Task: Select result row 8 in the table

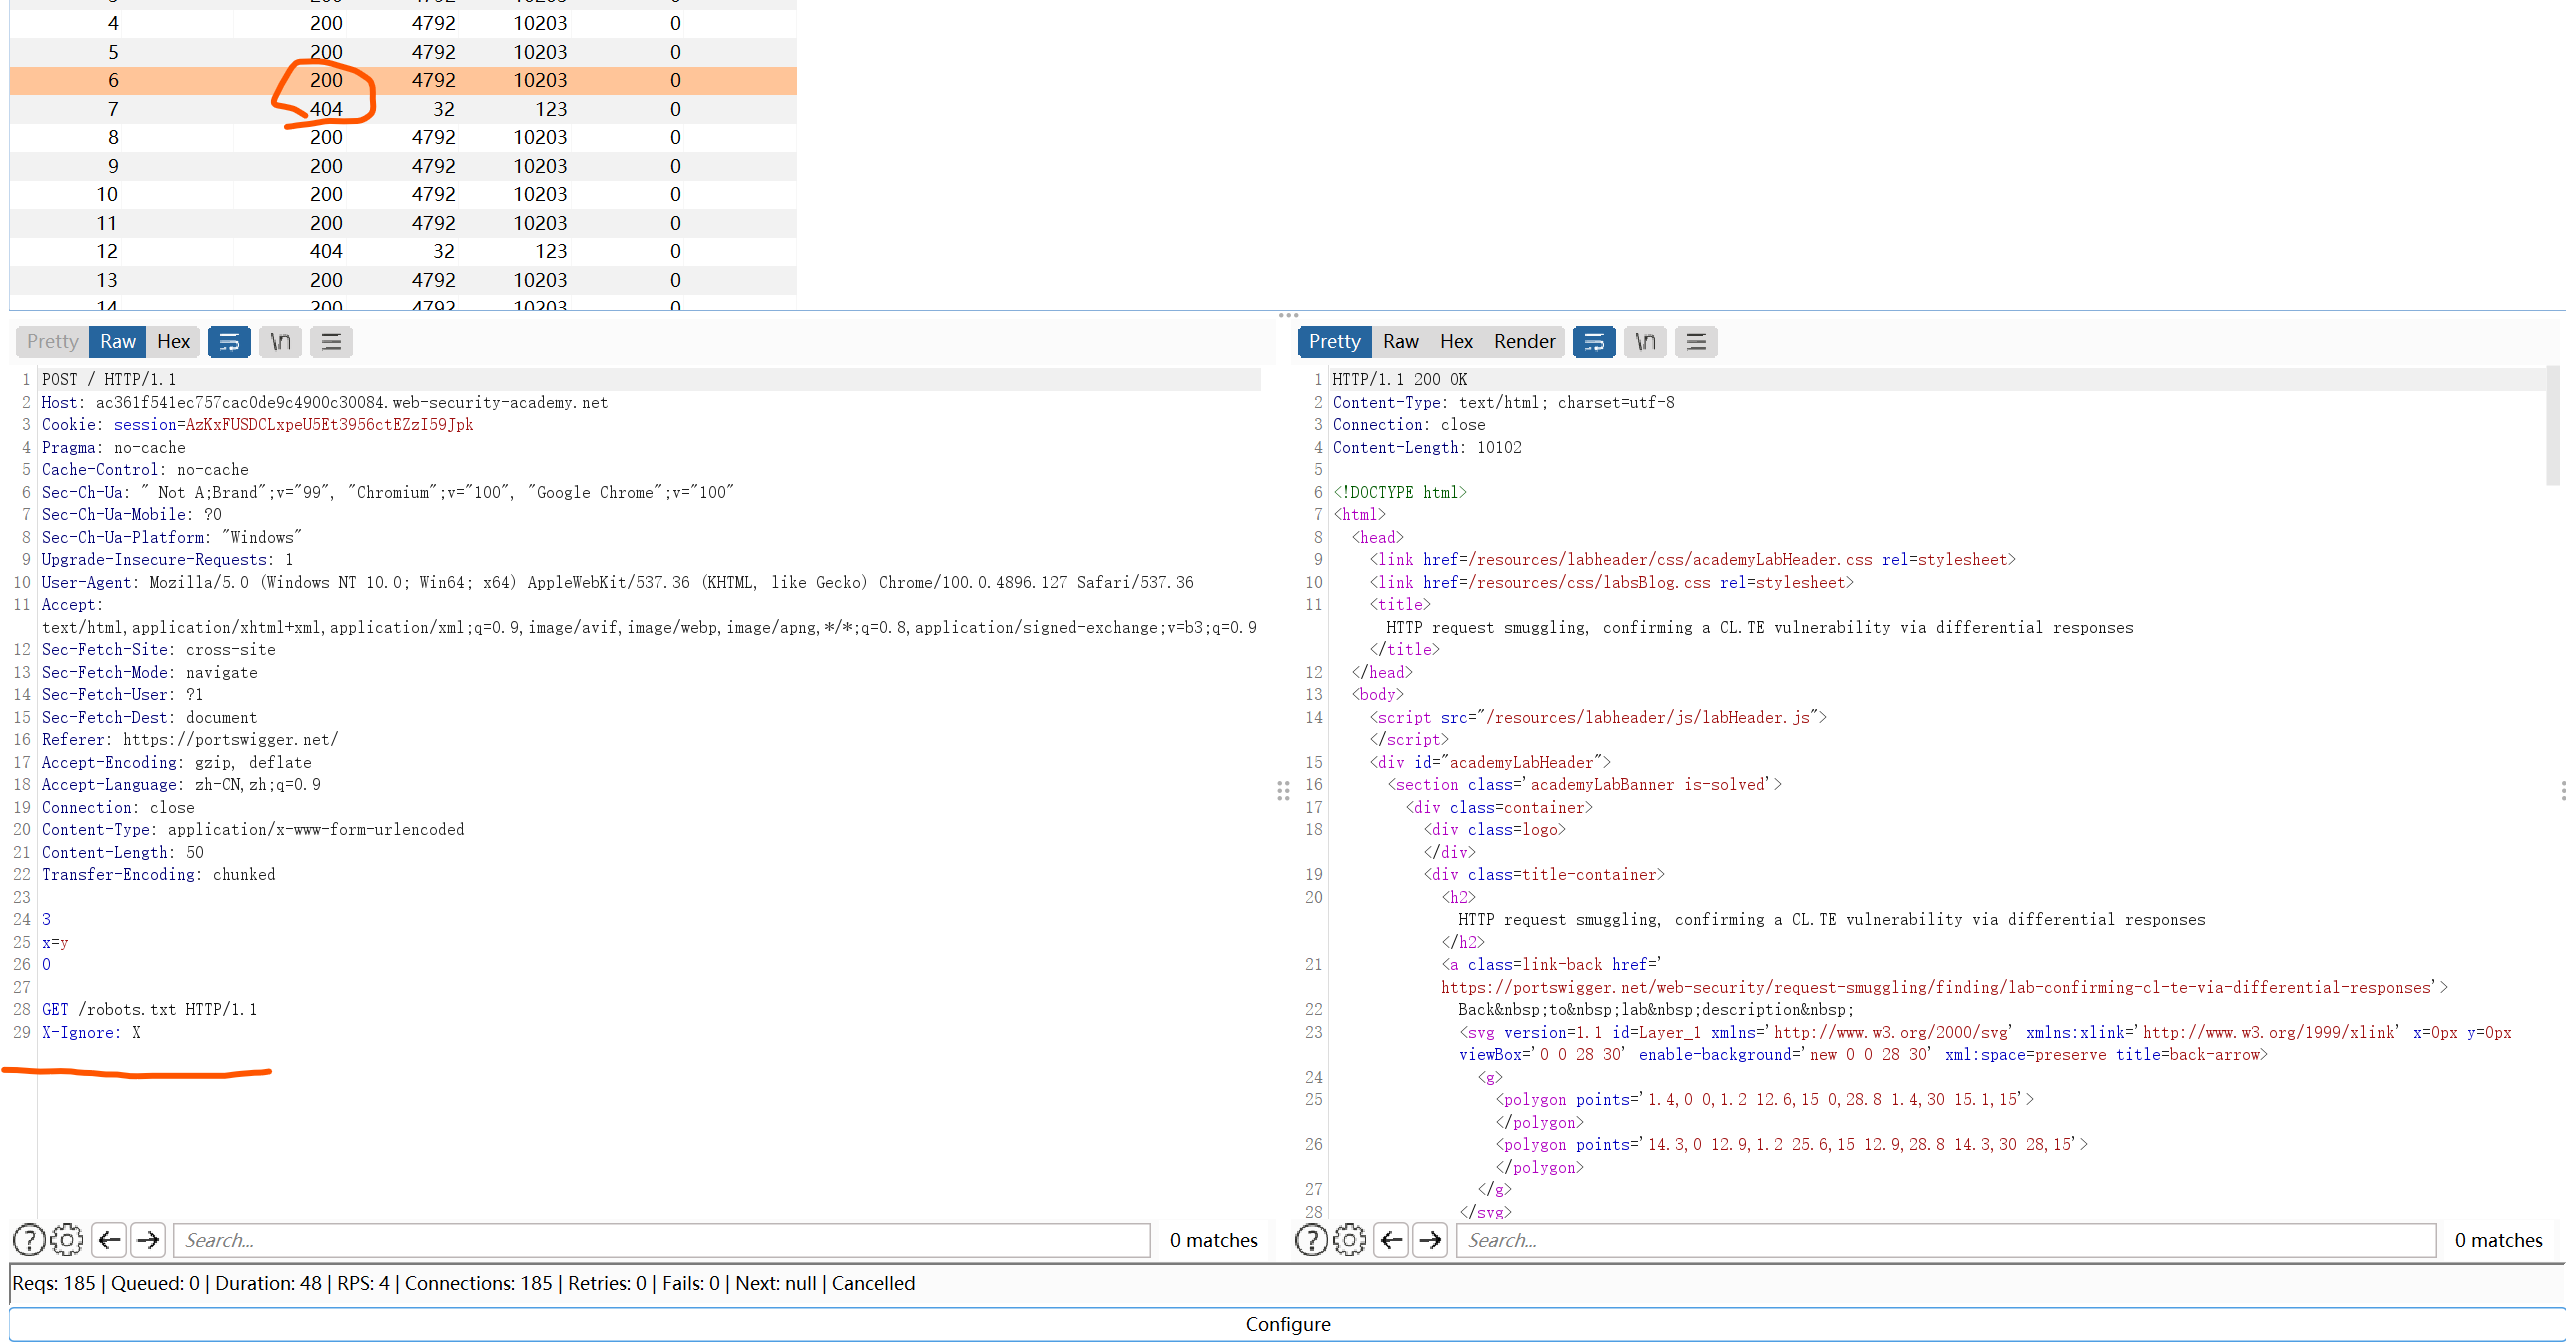Action: click(x=403, y=137)
